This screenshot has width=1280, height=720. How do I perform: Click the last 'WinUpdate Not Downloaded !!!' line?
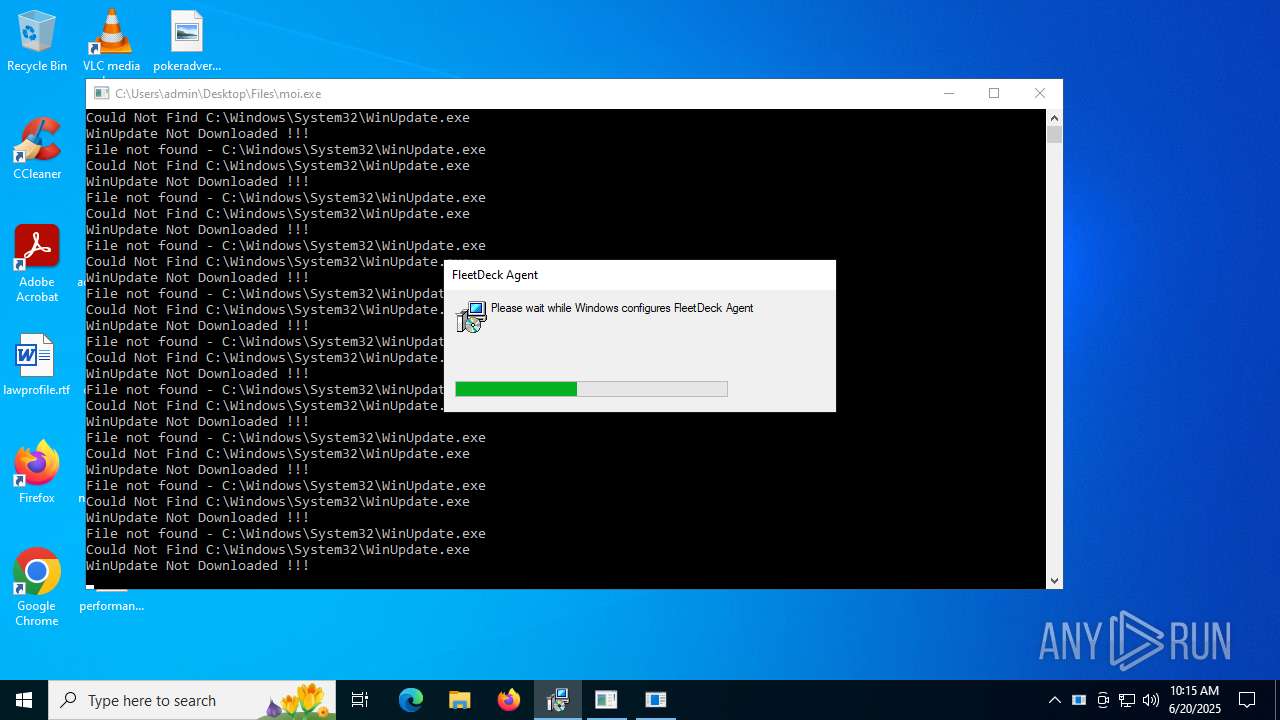pos(198,566)
